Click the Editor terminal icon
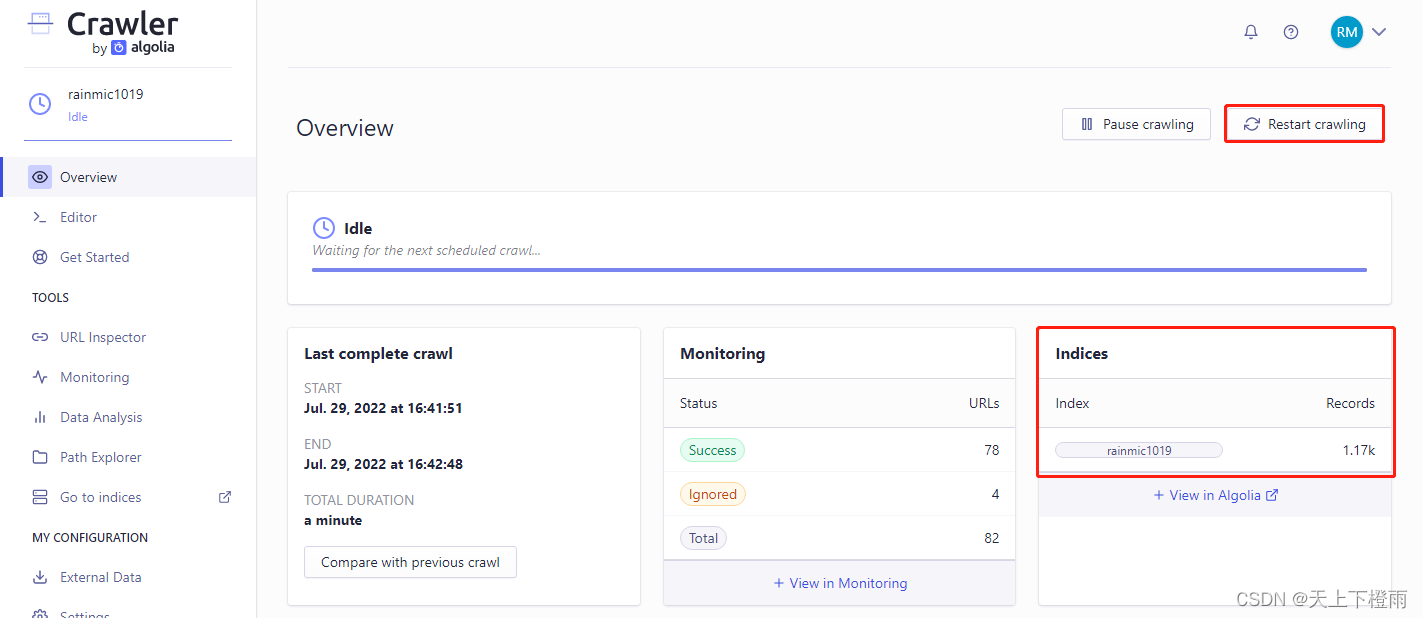Screen dimensions: 1423x618 [40, 217]
